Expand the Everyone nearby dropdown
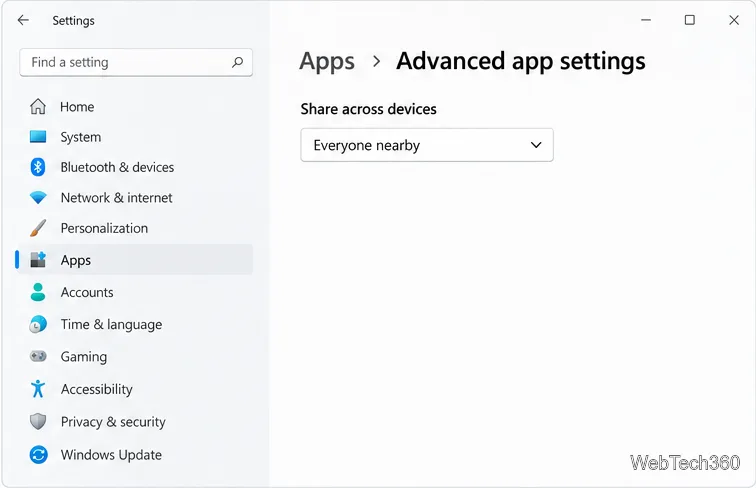Viewport: 756px width, 488px height. click(x=427, y=145)
